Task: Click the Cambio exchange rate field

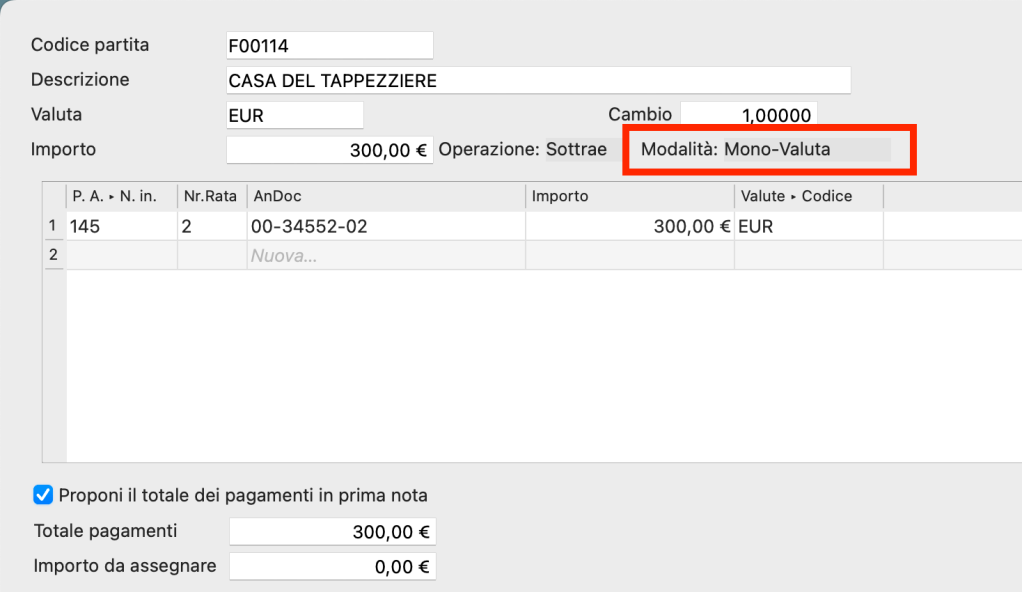Action: (x=748, y=116)
